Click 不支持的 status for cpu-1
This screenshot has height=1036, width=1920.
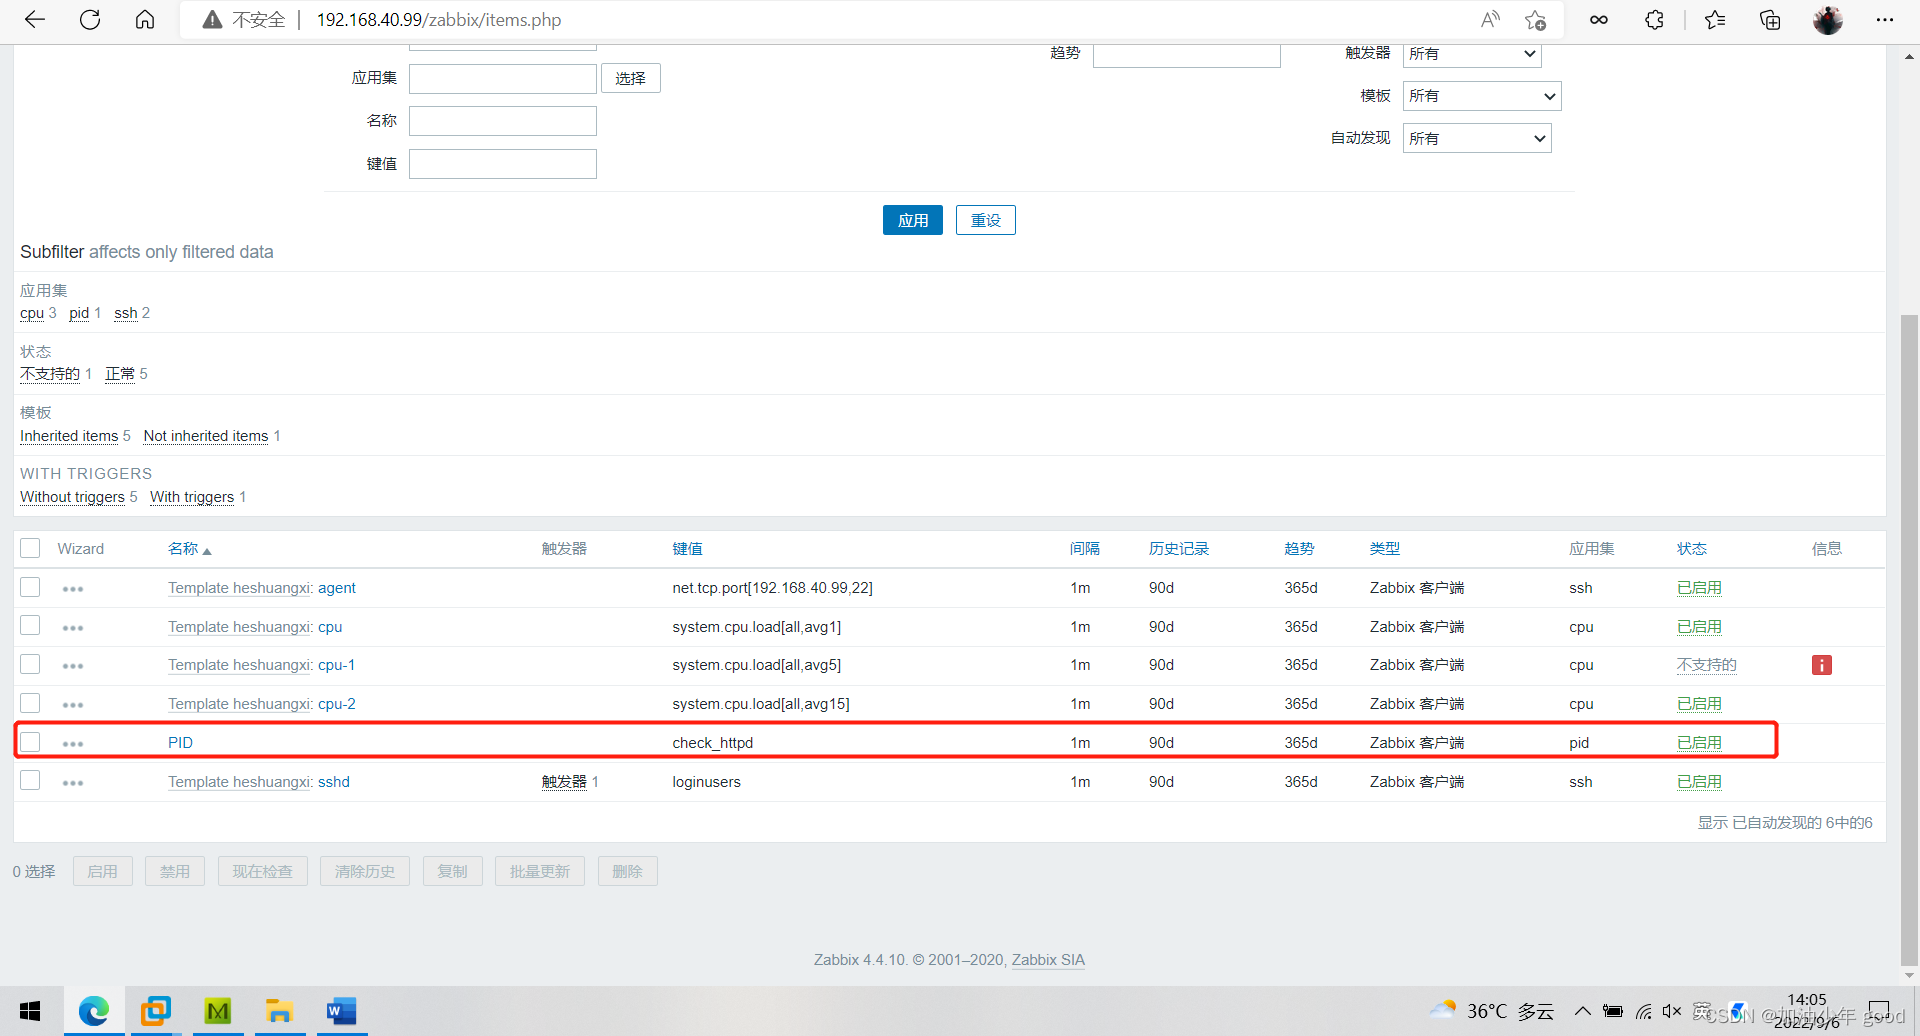tap(1707, 665)
